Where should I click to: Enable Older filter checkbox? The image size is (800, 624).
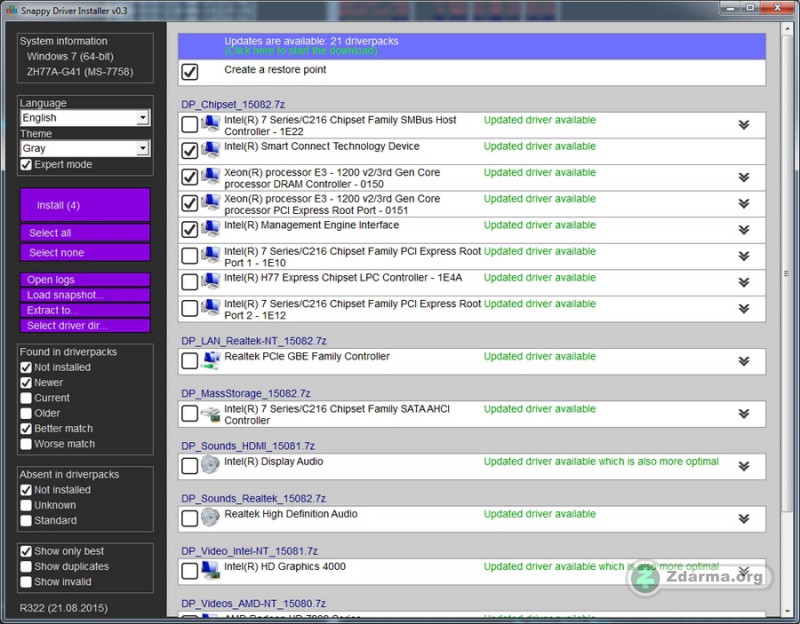(x=26, y=413)
